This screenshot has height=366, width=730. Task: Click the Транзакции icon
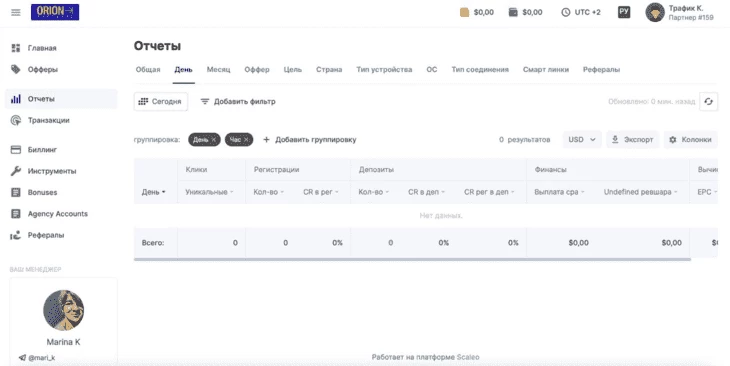pyautogui.click(x=16, y=120)
